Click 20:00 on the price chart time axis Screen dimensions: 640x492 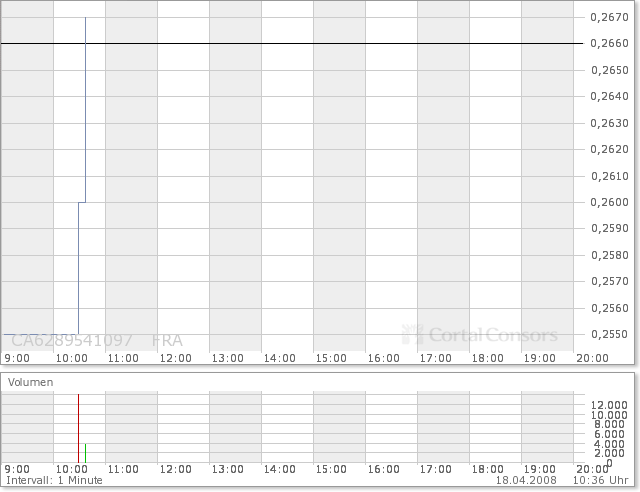pos(592,358)
